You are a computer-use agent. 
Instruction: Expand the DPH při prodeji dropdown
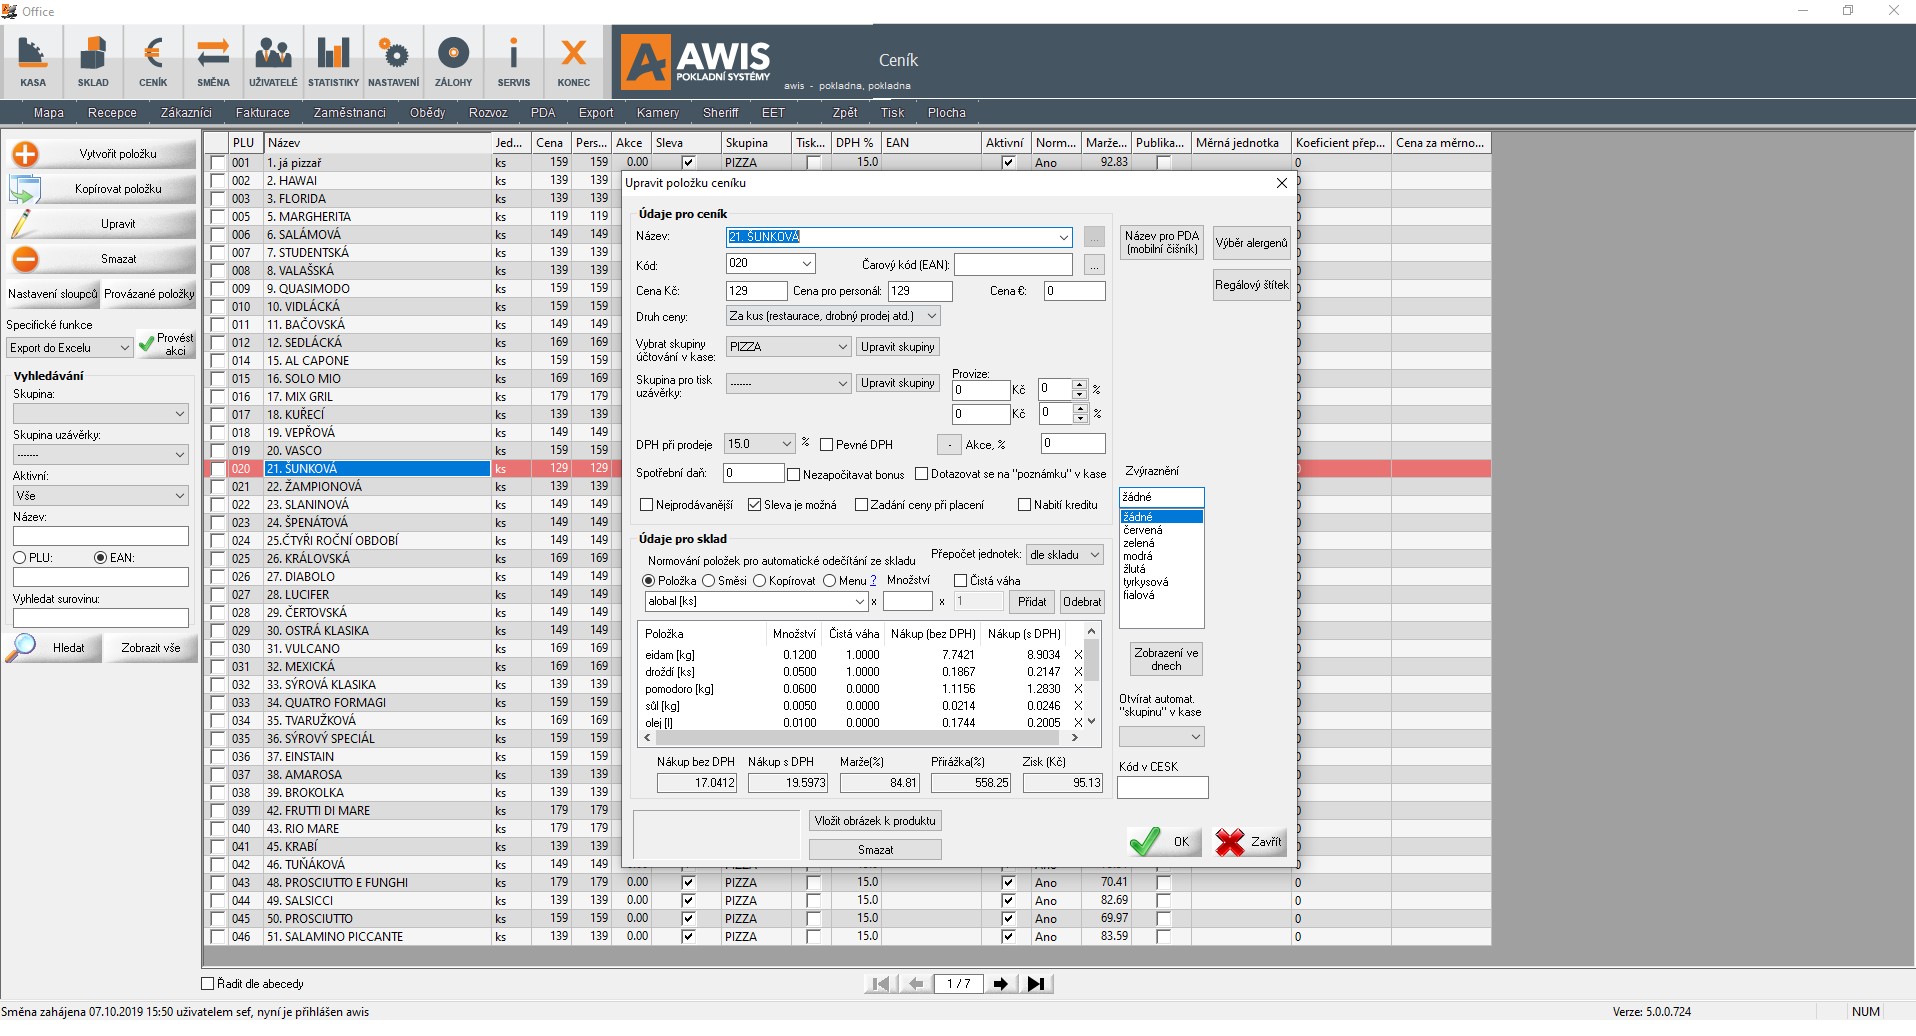pyautogui.click(x=786, y=444)
